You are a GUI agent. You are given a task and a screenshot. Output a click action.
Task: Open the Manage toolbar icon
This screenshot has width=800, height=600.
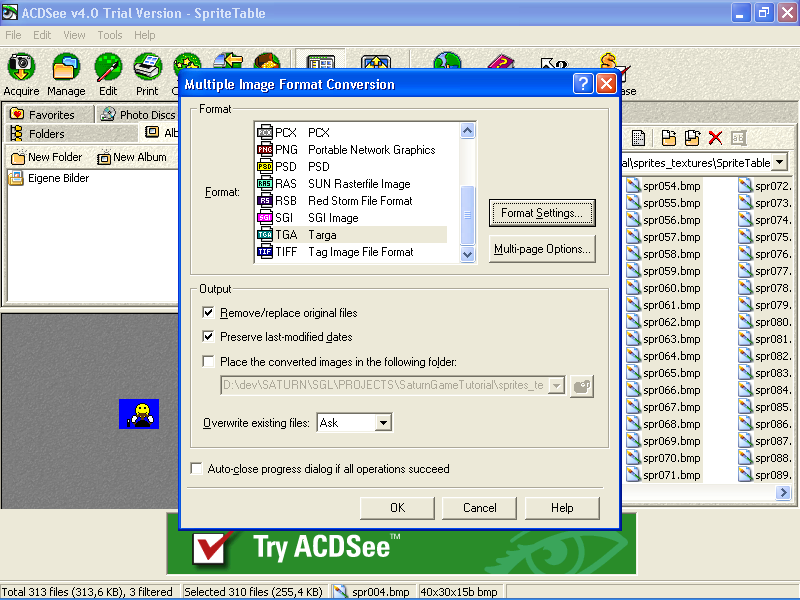(x=66, y=74)
